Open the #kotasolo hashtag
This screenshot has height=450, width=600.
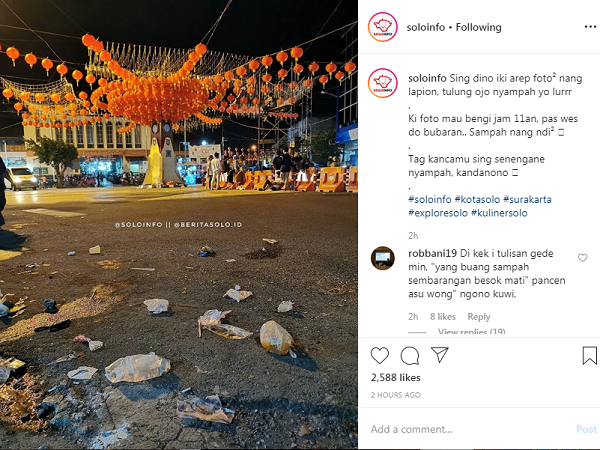[x=477, y=199]
